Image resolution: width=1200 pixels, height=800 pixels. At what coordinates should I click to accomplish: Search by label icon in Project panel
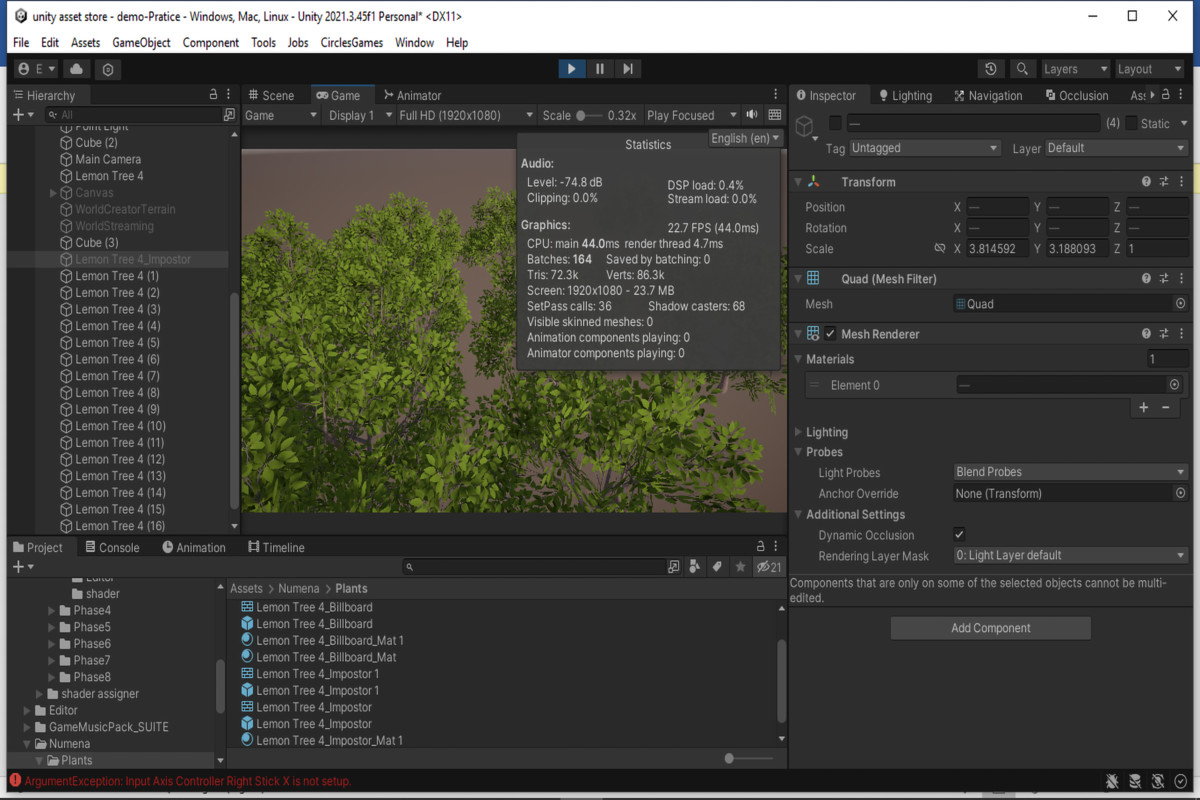point(717,567)
